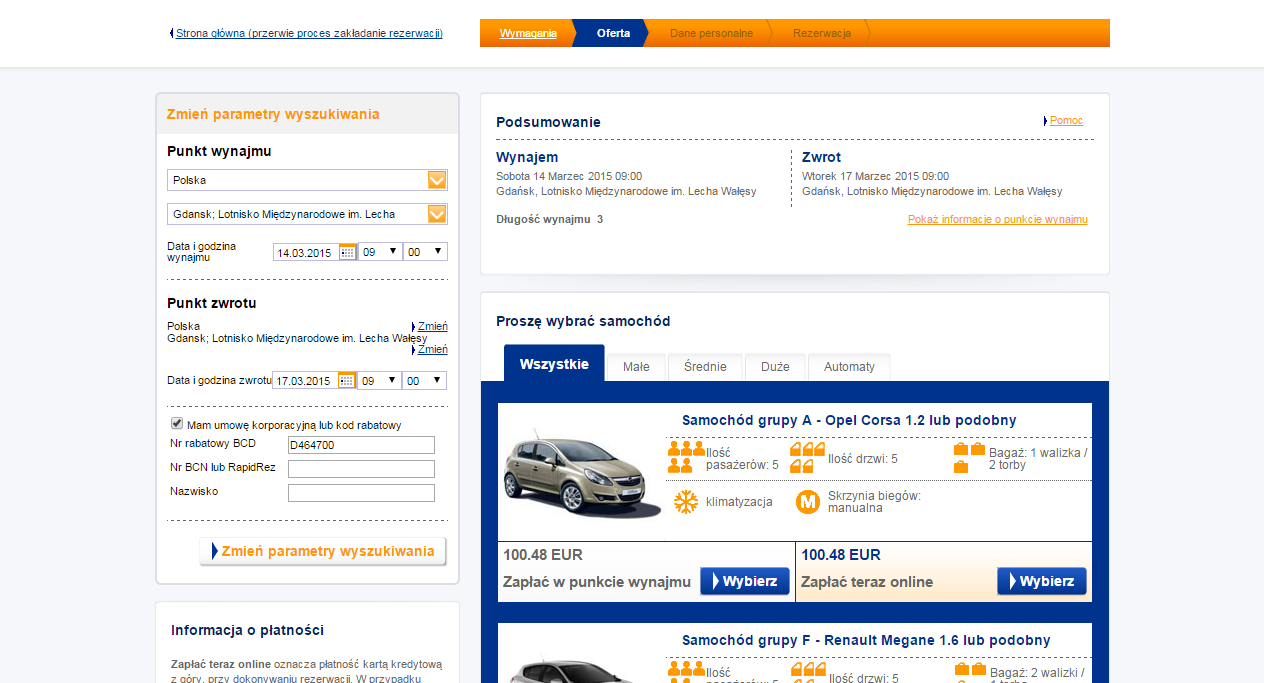Click the passengers icon on Opel Corsa card

(686, 457)
